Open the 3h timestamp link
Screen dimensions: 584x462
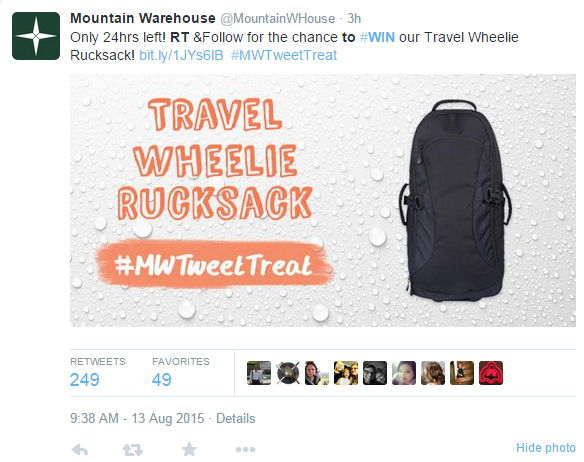click(354, 18)
